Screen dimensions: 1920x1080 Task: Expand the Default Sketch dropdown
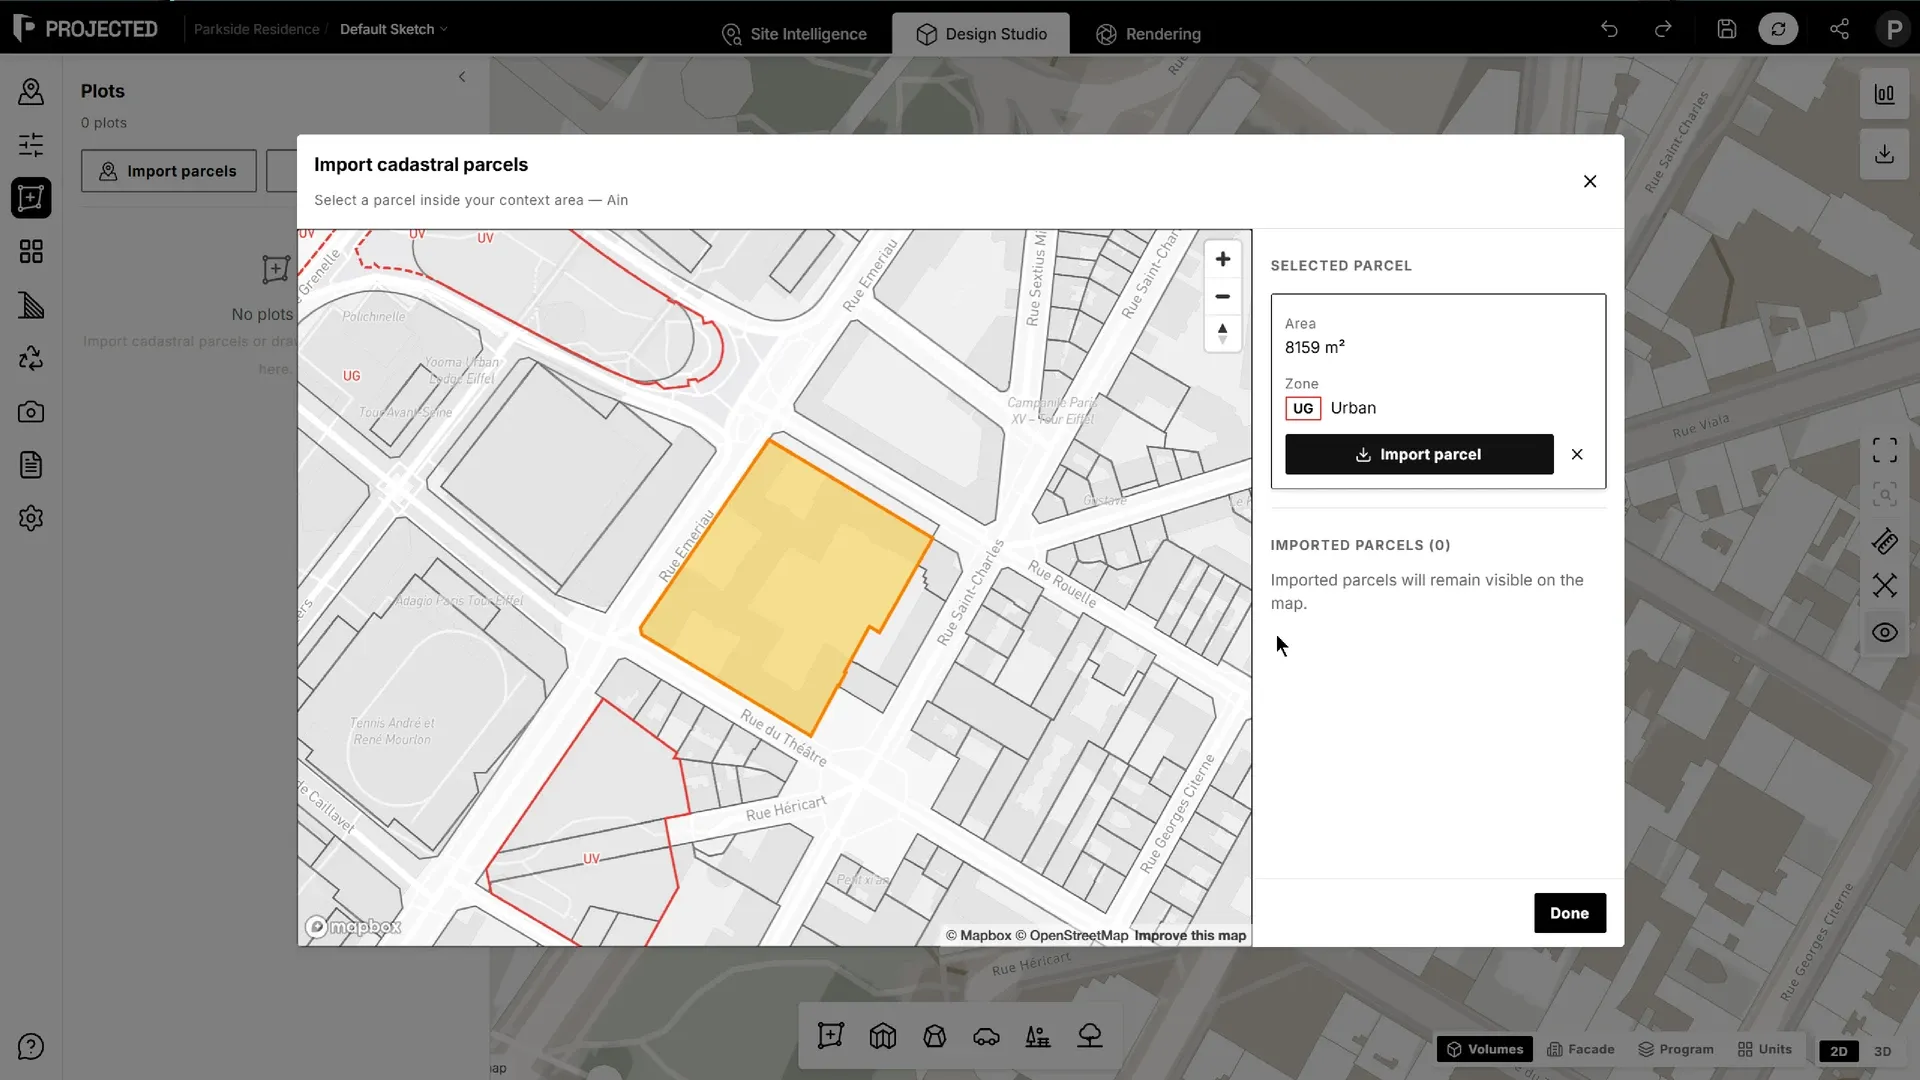coord(394,29)
